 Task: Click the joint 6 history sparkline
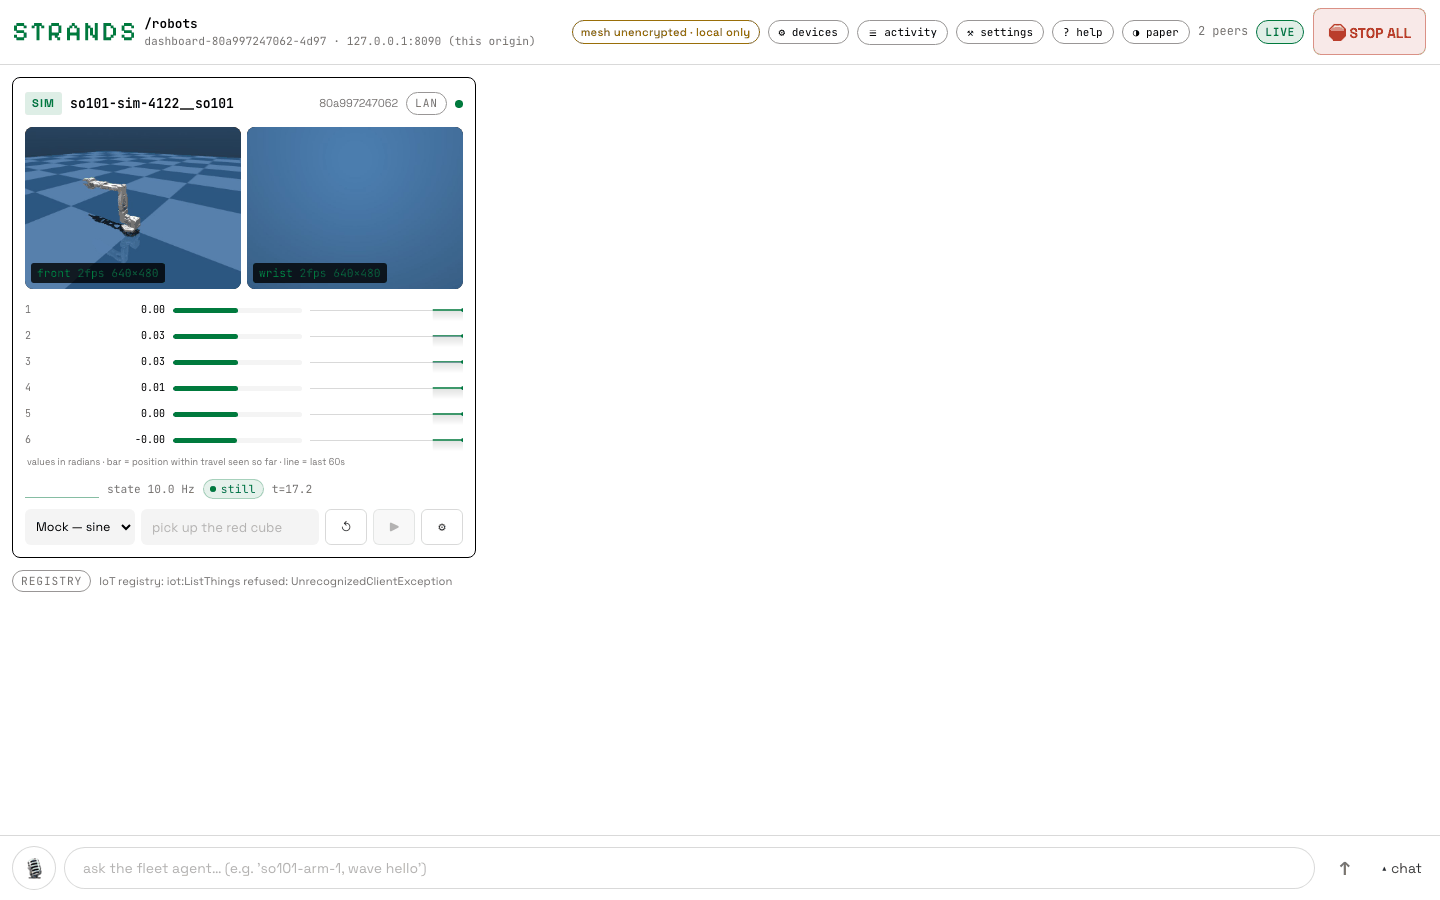pyautogui.click(x=386, y=440)
